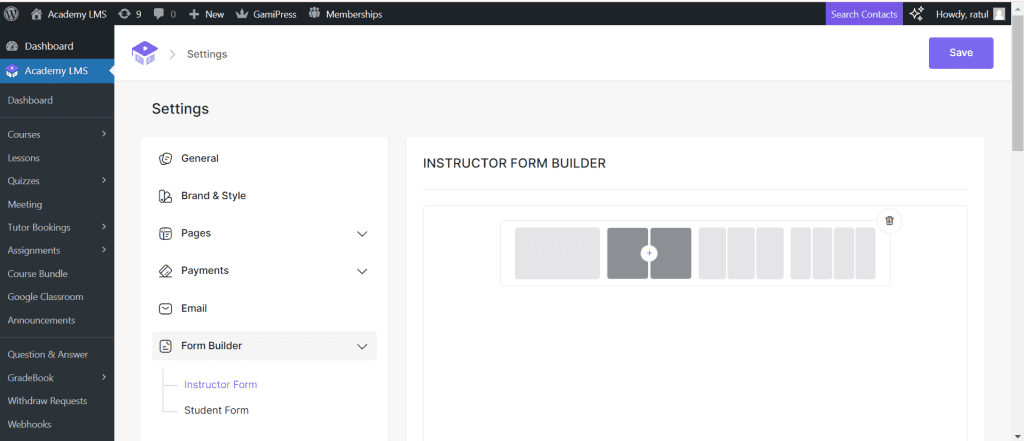1024x441 pixels.
Task: Expand the Quizzes submenu arrow
Action: pos(104,180)
